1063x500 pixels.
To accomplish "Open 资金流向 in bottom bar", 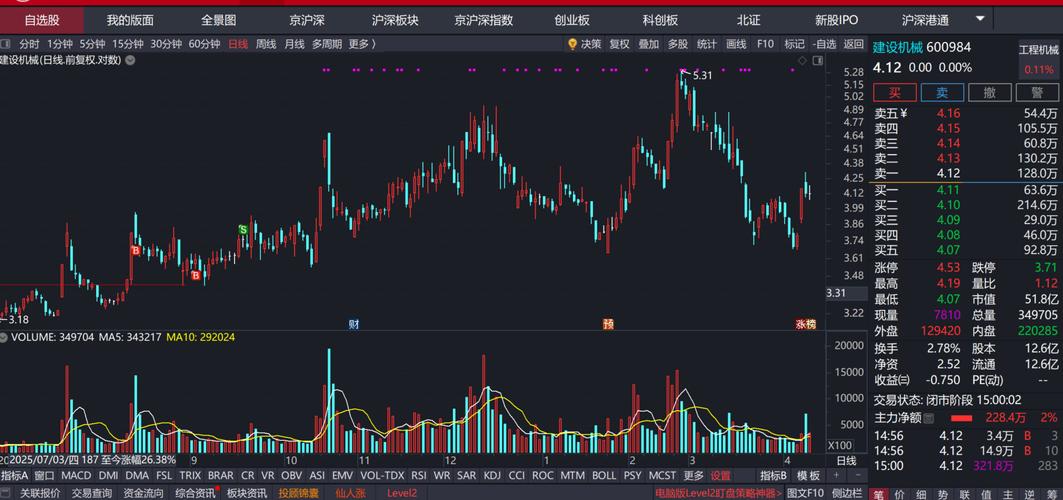I will pos(143,493).
